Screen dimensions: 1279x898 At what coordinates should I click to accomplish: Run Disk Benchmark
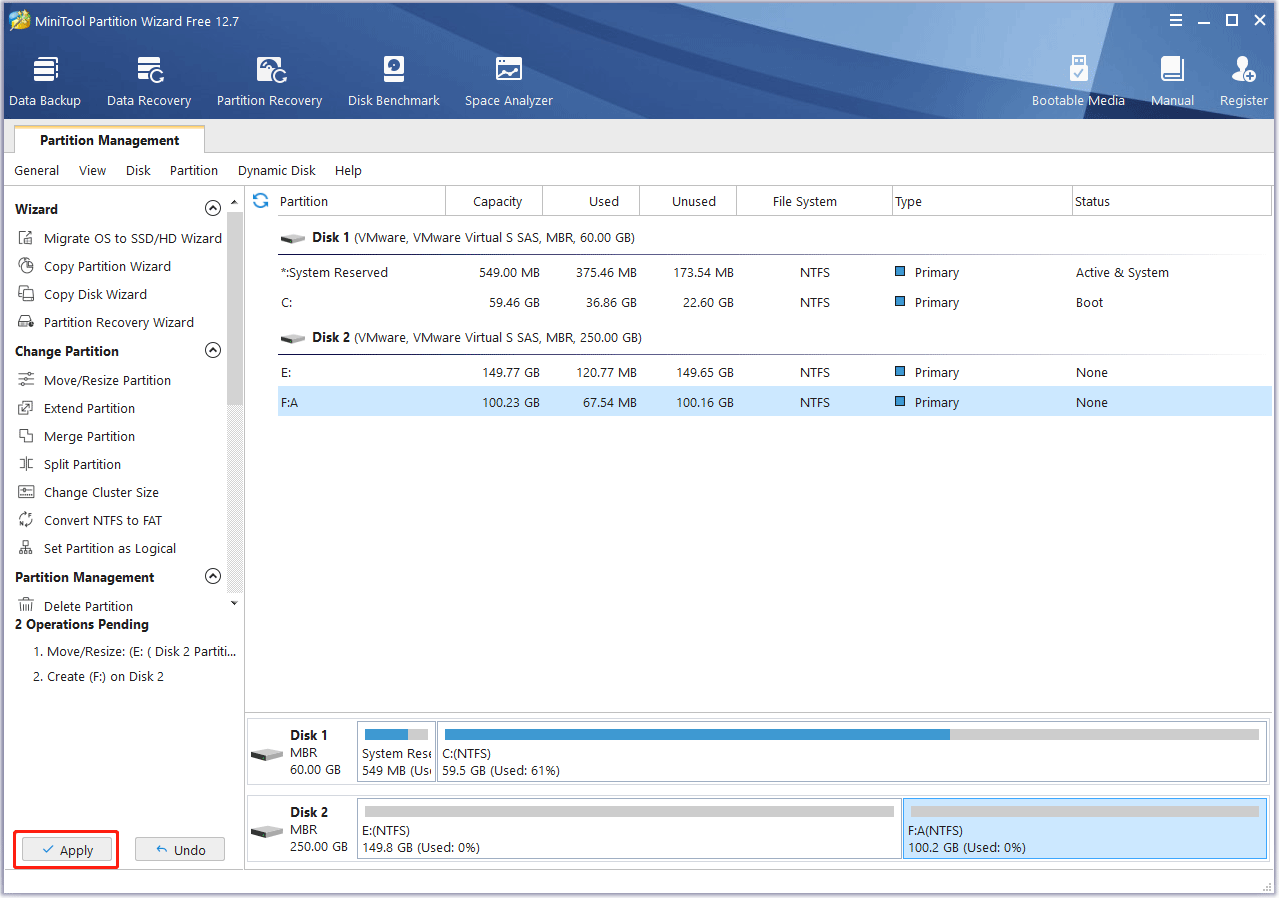pyautogui.click(x=392, y=79)
